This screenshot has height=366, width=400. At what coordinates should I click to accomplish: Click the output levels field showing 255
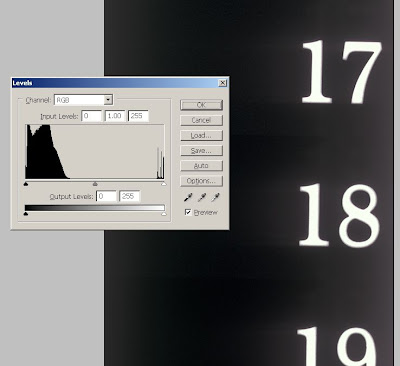click(x=130, y=196)
